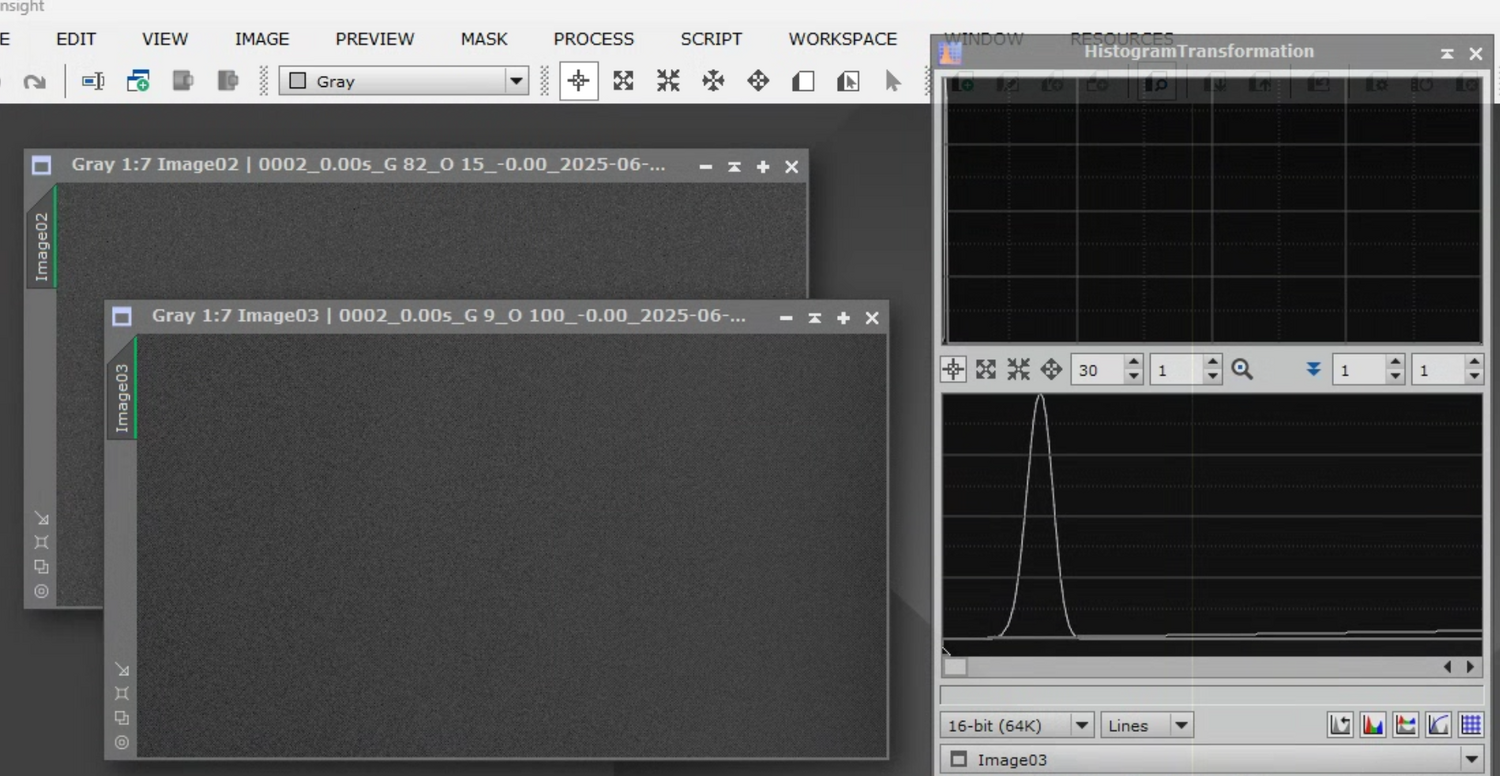This screenshot has width=1500, height=776.
Task: Click the histogram horizontal scrollbar thumb
Action: coord(956,667)
